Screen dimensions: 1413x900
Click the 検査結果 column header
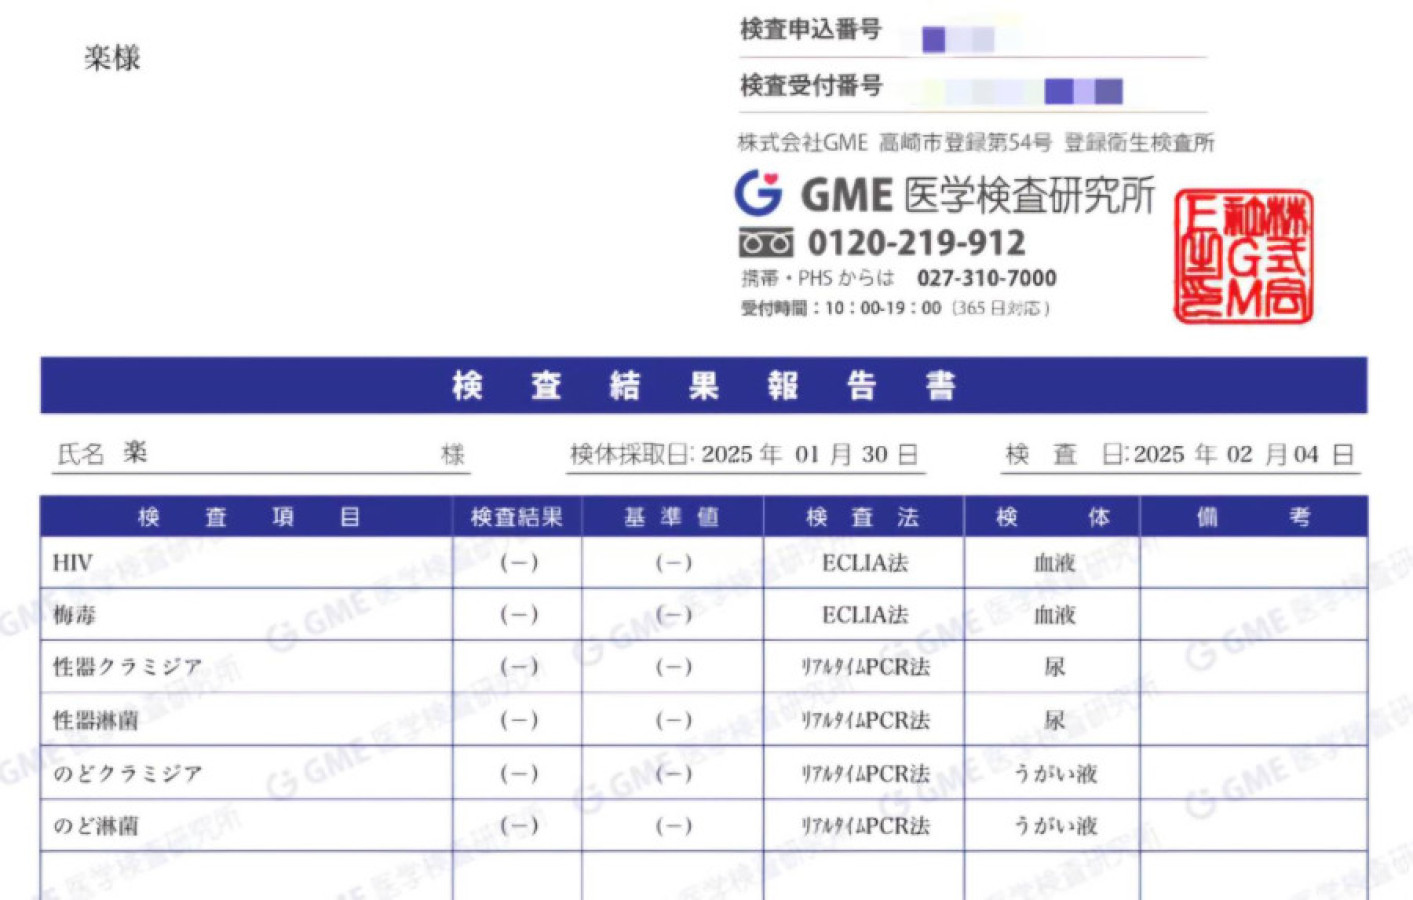(517, 517)
